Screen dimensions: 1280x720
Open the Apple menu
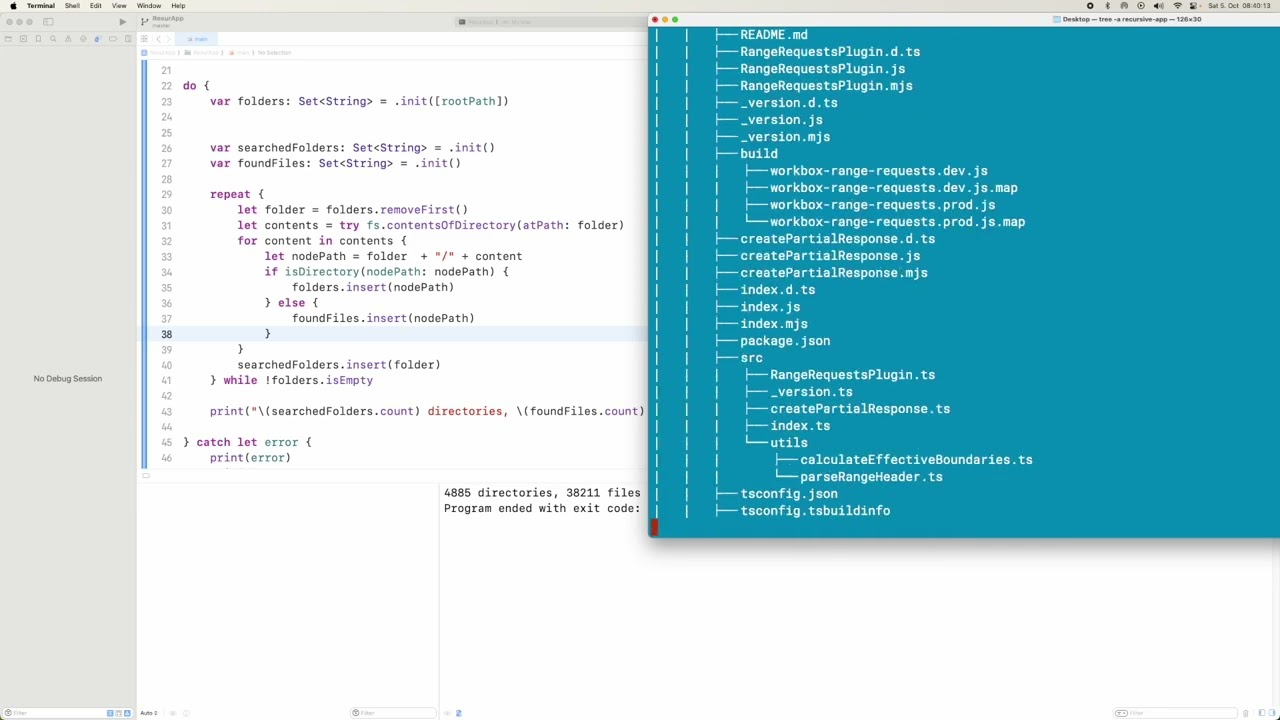(13, 6)
